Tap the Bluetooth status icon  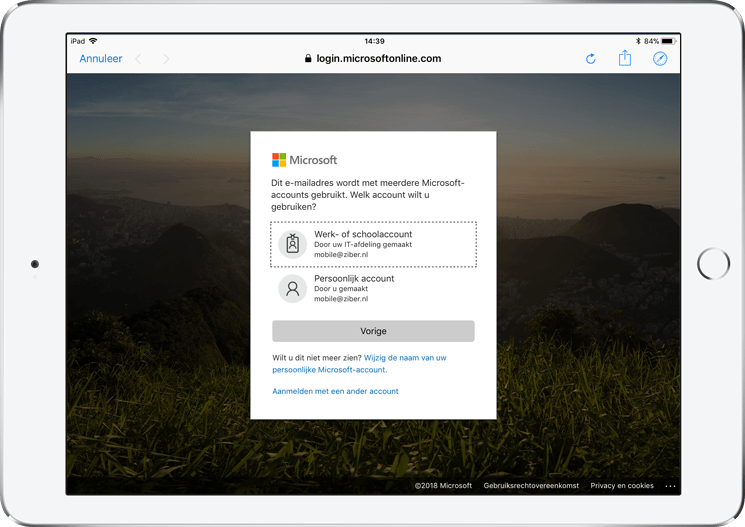tap(639, 41)
